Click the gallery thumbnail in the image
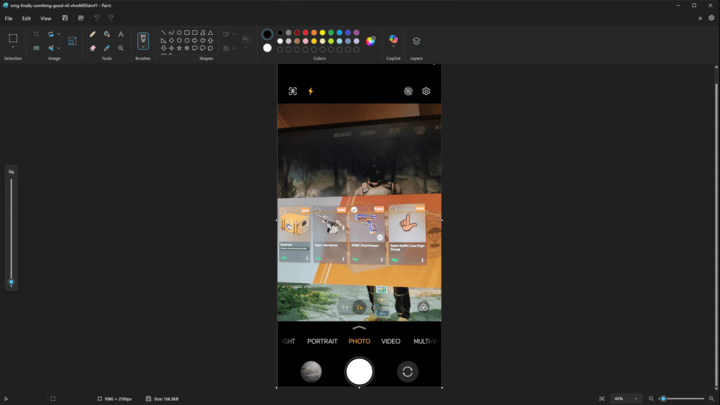Screen dimensions: 720x405 pyautogui.click(x=311, y=371)
